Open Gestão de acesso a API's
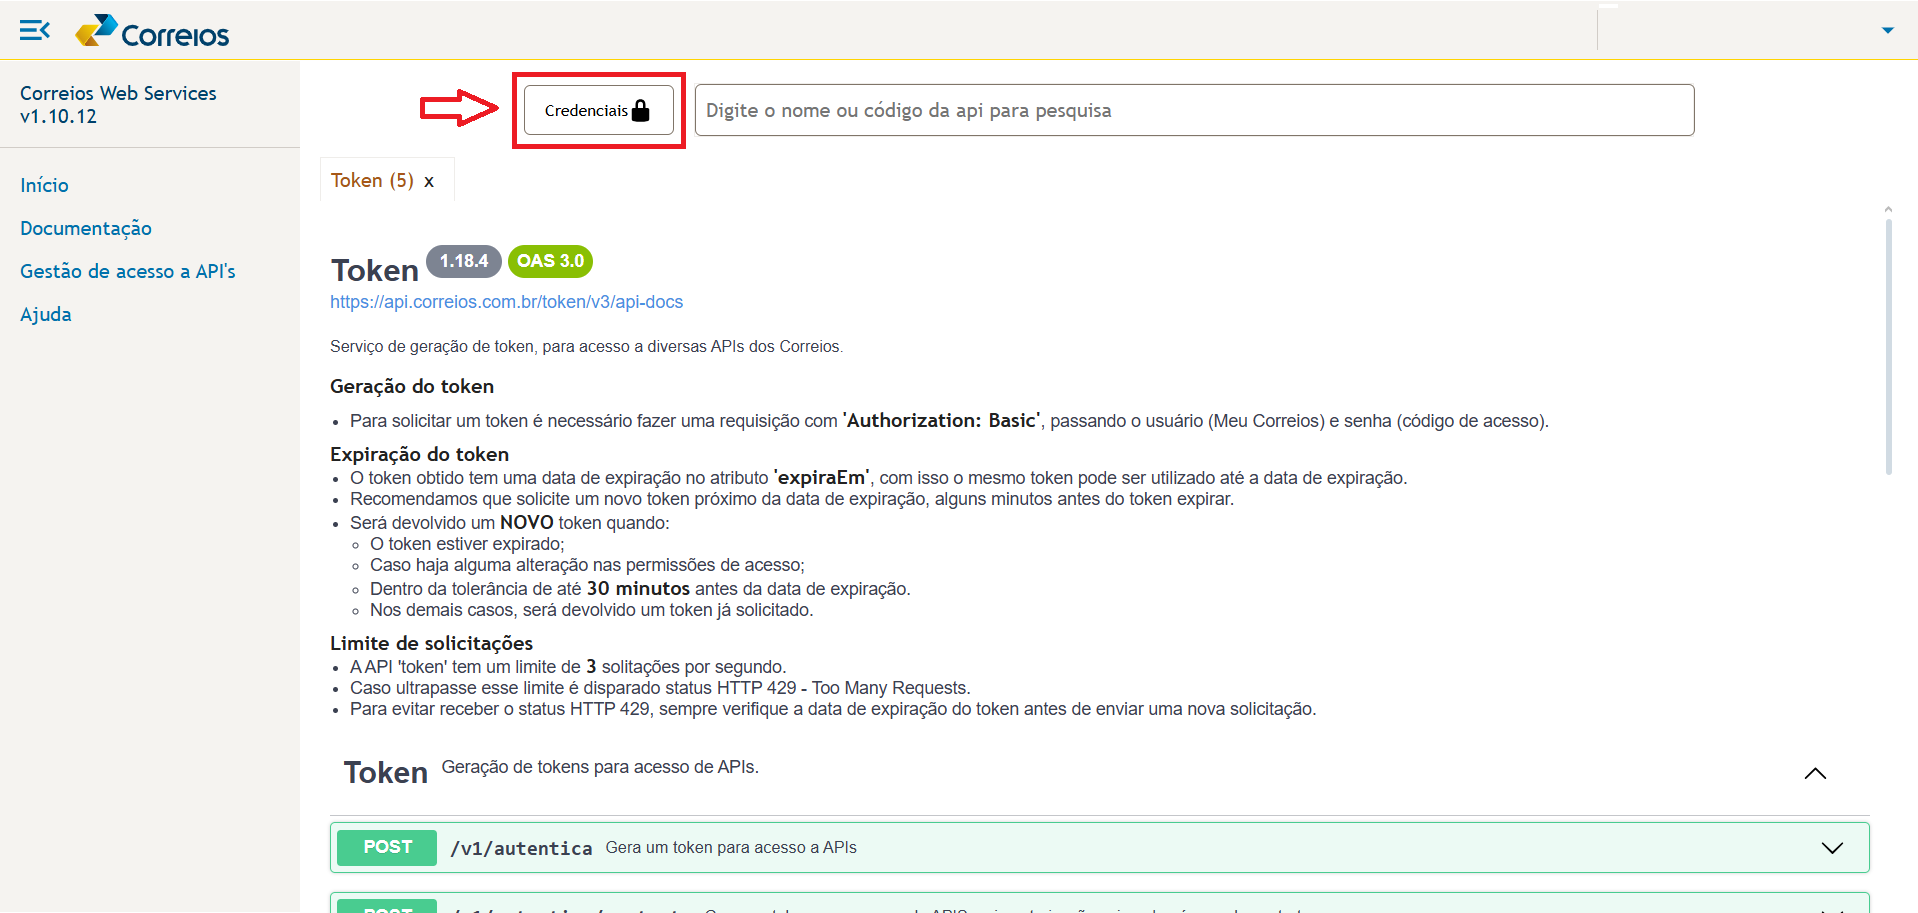This screenshot has height=913, width=1918. point(128,271)
